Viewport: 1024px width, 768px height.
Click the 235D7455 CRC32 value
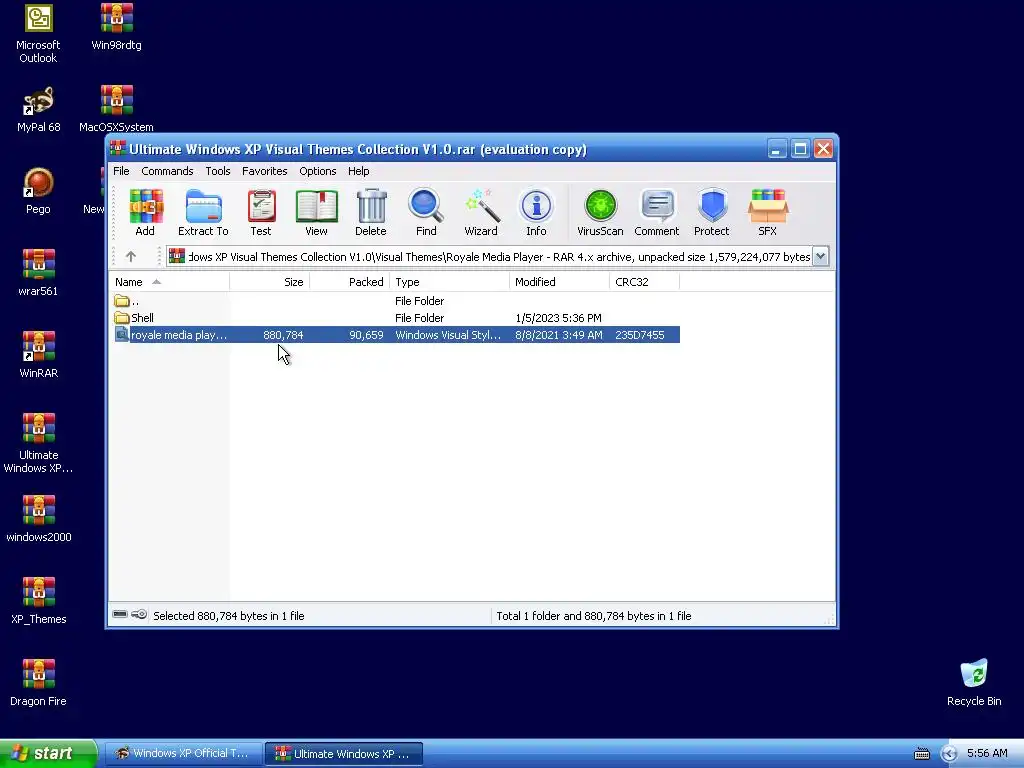639,335
